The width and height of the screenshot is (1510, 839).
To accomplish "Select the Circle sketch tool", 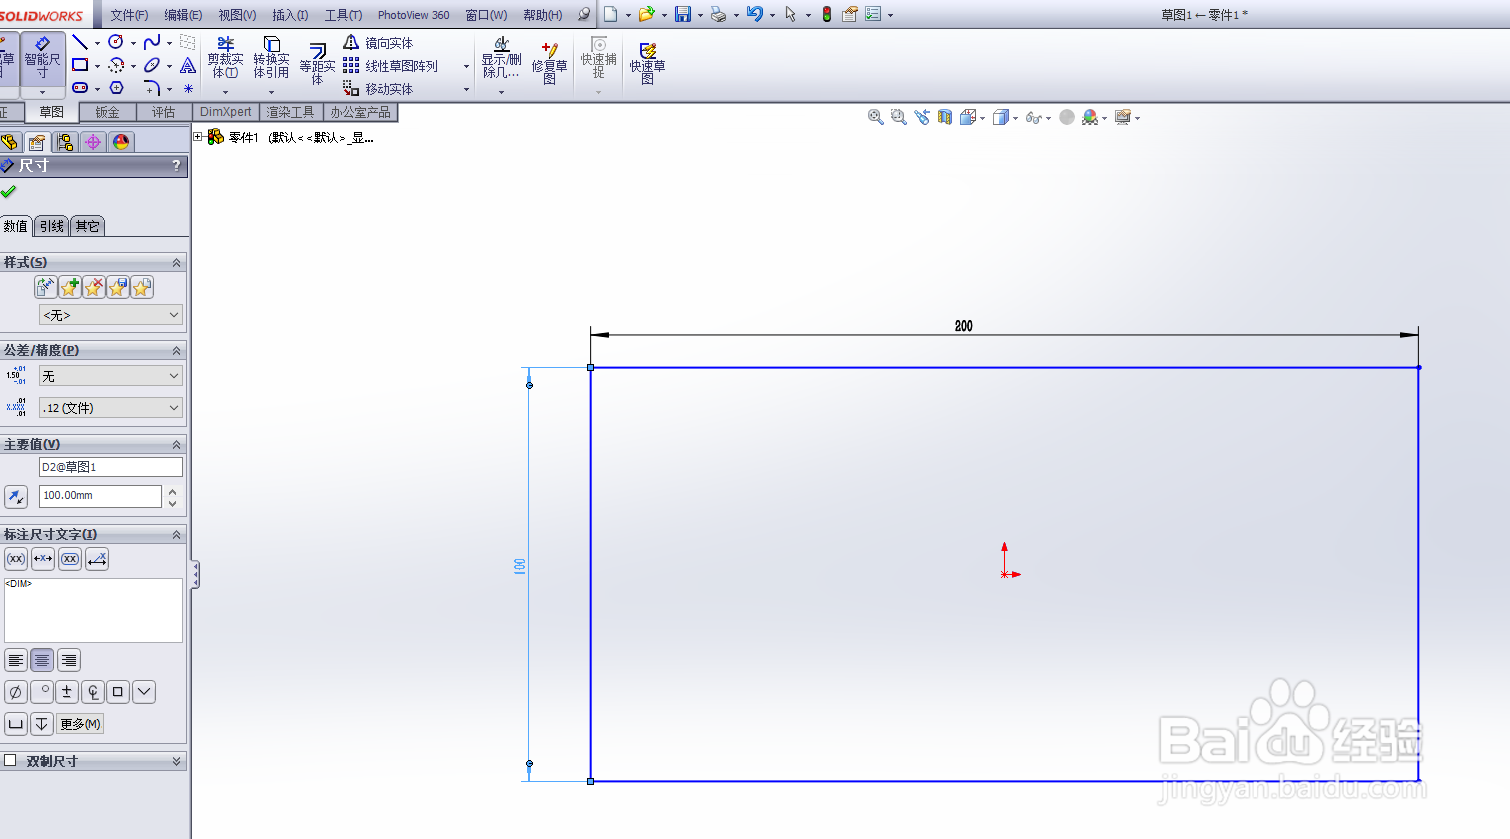I will point(116,42).
